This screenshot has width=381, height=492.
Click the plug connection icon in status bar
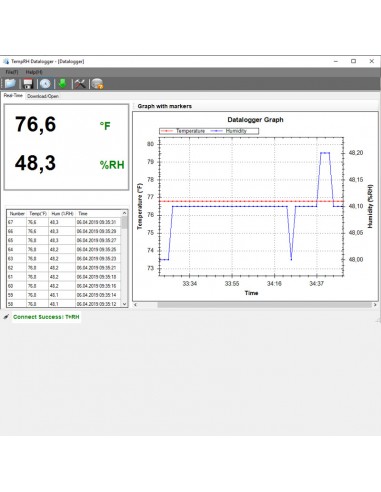6,317
